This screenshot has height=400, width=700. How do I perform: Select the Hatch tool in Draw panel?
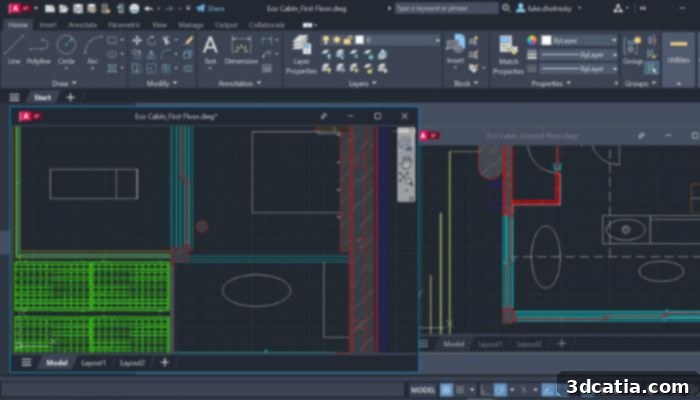(112, 68)
